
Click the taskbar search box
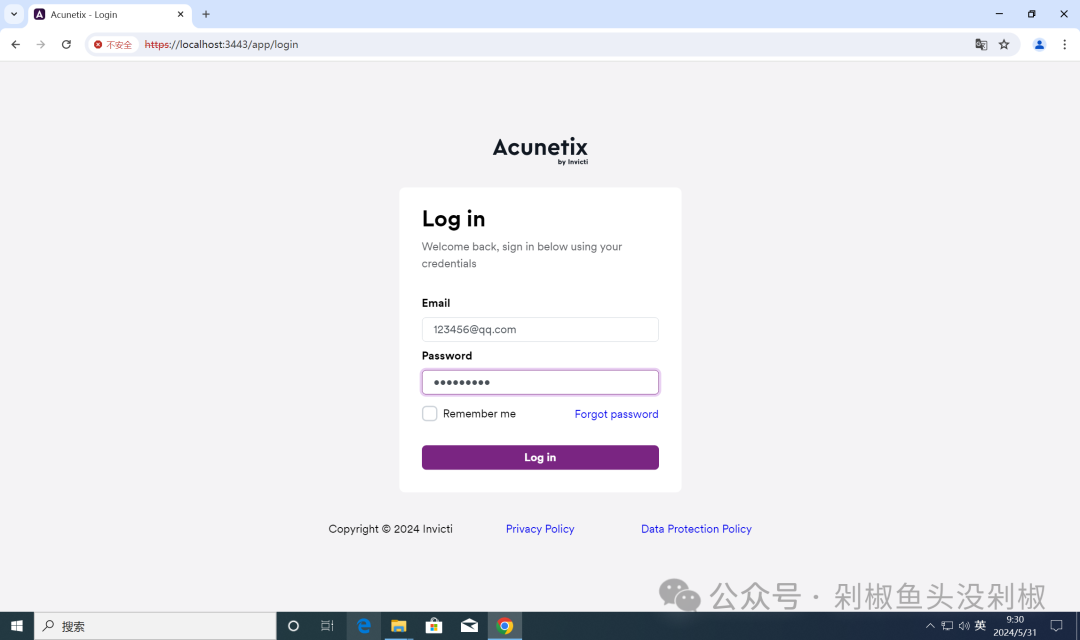coord(155,626)
